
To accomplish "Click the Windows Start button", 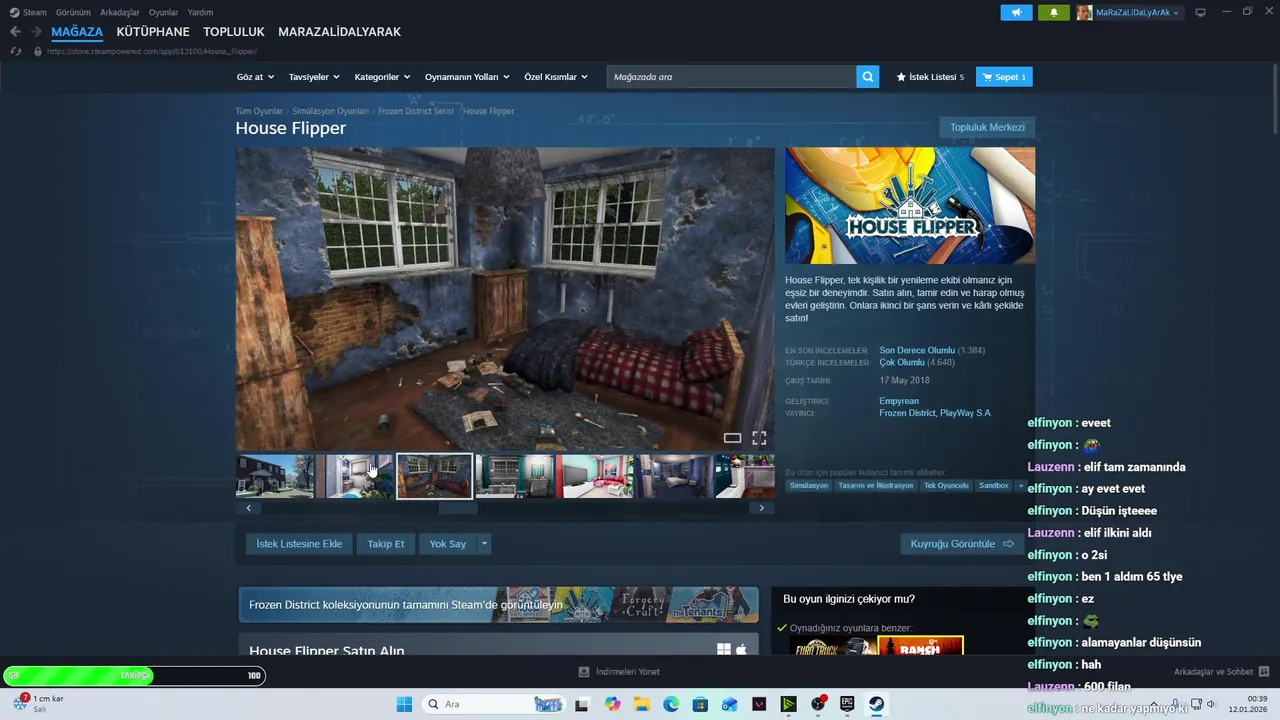I will 404,704.
